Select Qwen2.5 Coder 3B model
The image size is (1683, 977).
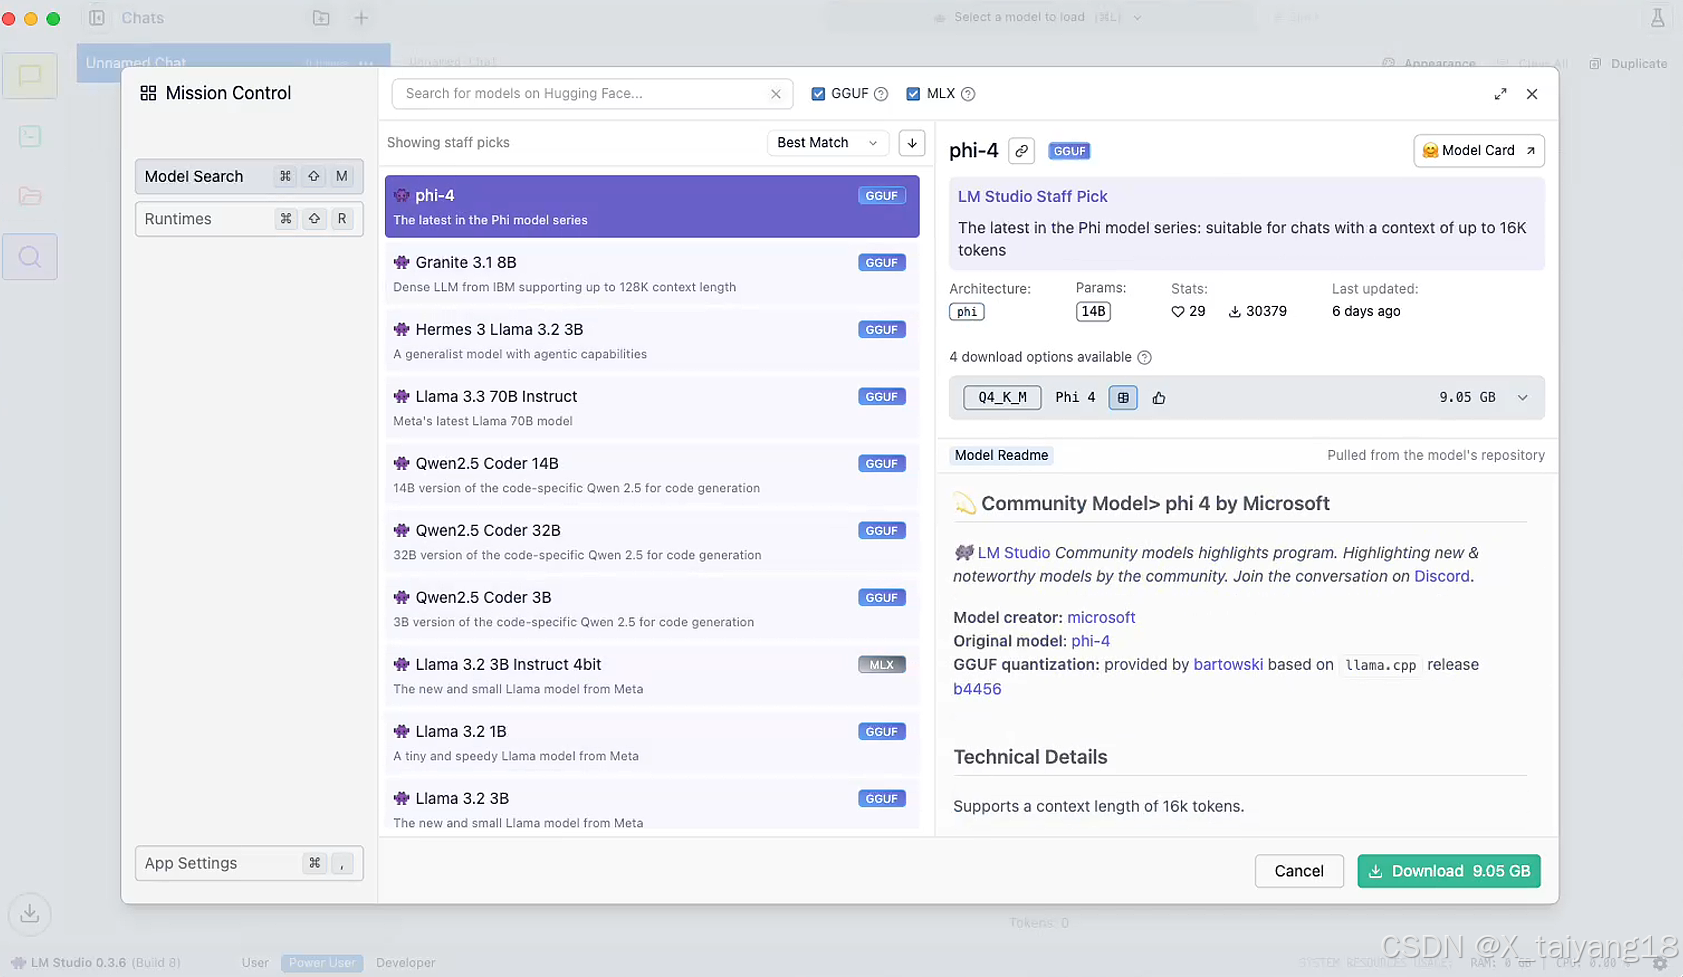(652, 608)
